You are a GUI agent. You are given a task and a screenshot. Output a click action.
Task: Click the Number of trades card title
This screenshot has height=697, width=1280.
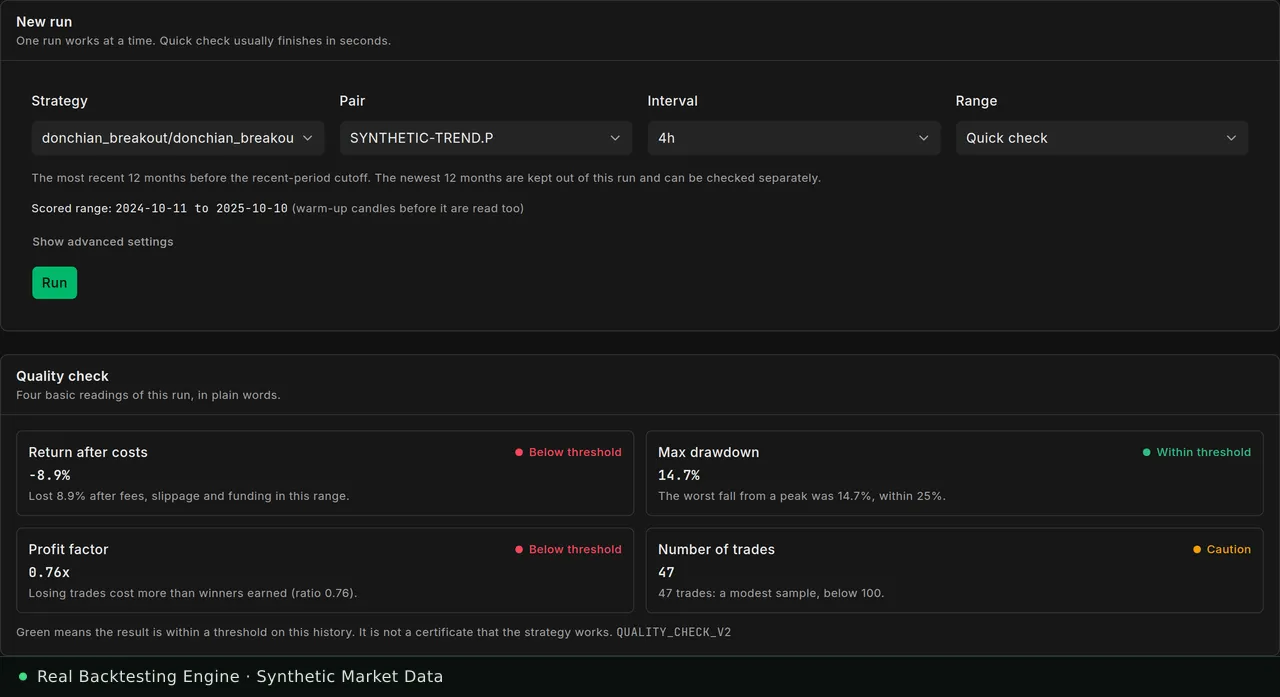(x=716, y=550)
